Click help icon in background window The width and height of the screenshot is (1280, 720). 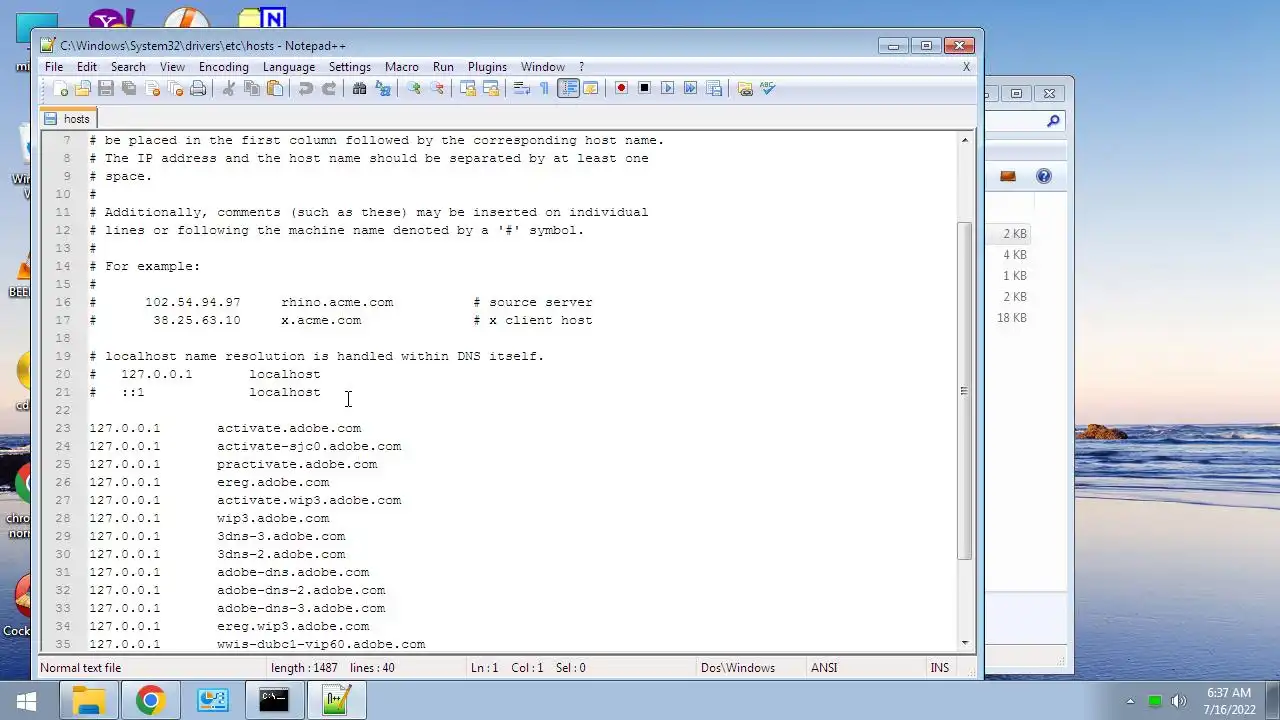click(1043, 176)
